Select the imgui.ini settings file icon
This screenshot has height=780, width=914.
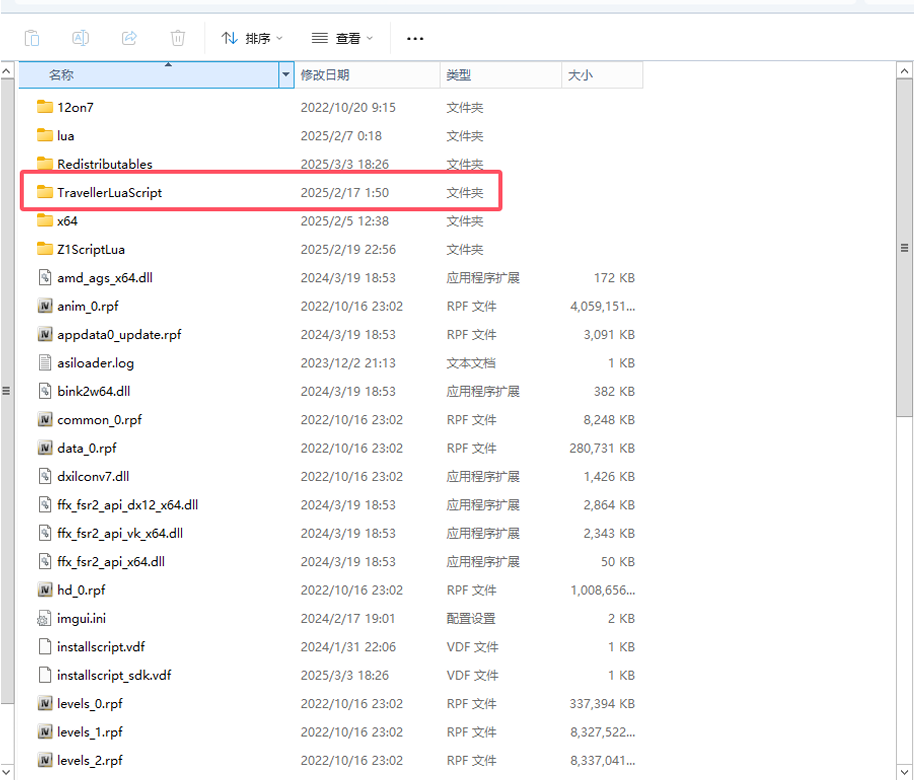44,618
